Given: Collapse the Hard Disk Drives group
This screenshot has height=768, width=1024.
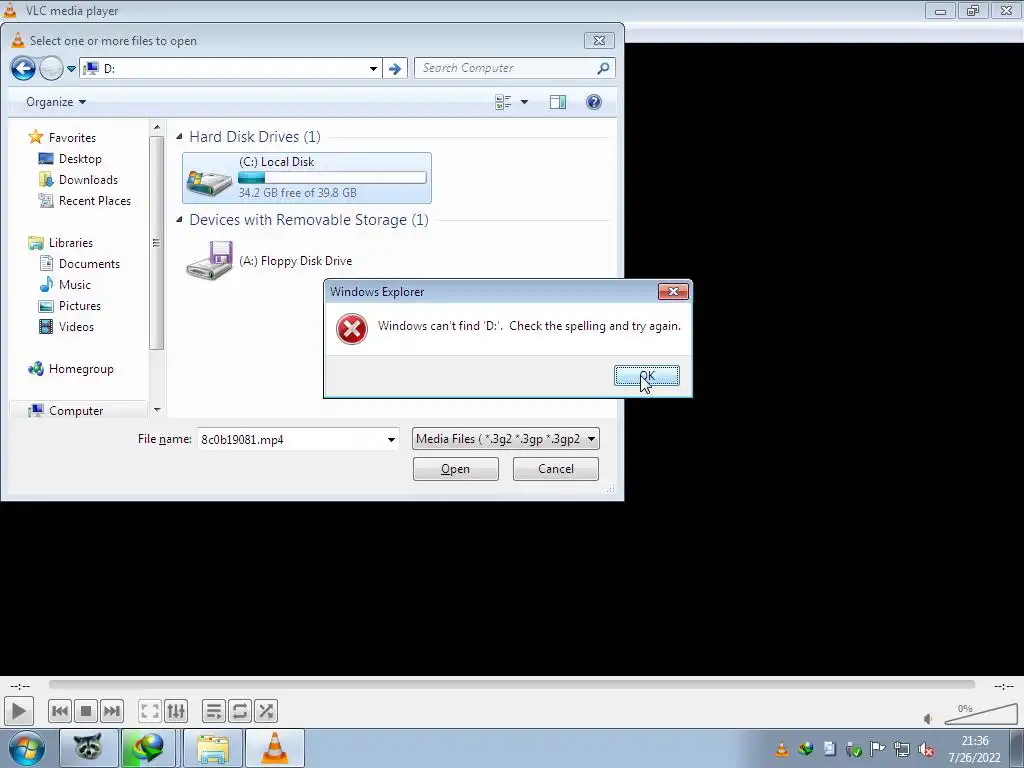Looking at the screenshot, I should (x=180, y=136).
